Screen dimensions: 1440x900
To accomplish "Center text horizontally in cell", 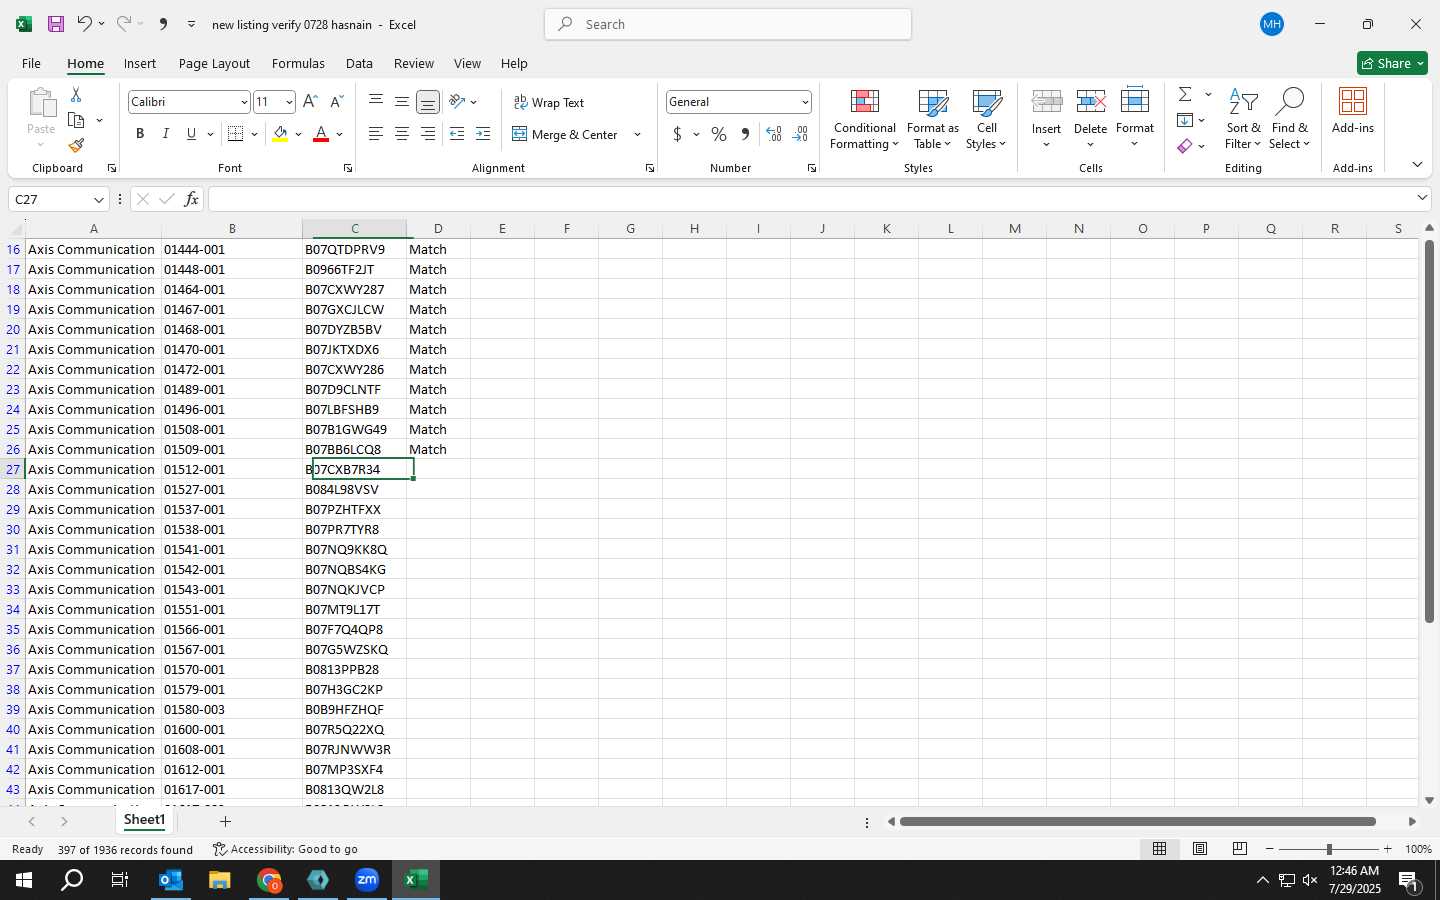I will [402, 134].
